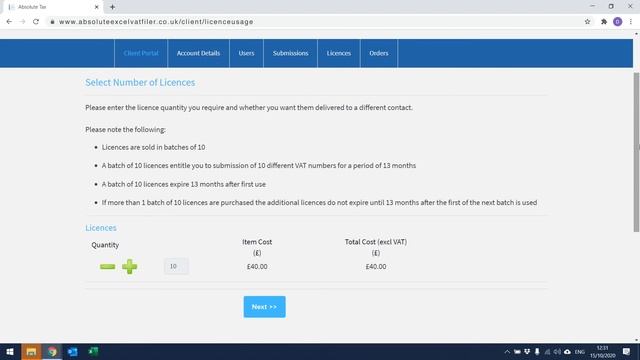This screenshot has width=640, height=360.
Task: View site info via the padlock icon
Action: (x=52, y=22)
